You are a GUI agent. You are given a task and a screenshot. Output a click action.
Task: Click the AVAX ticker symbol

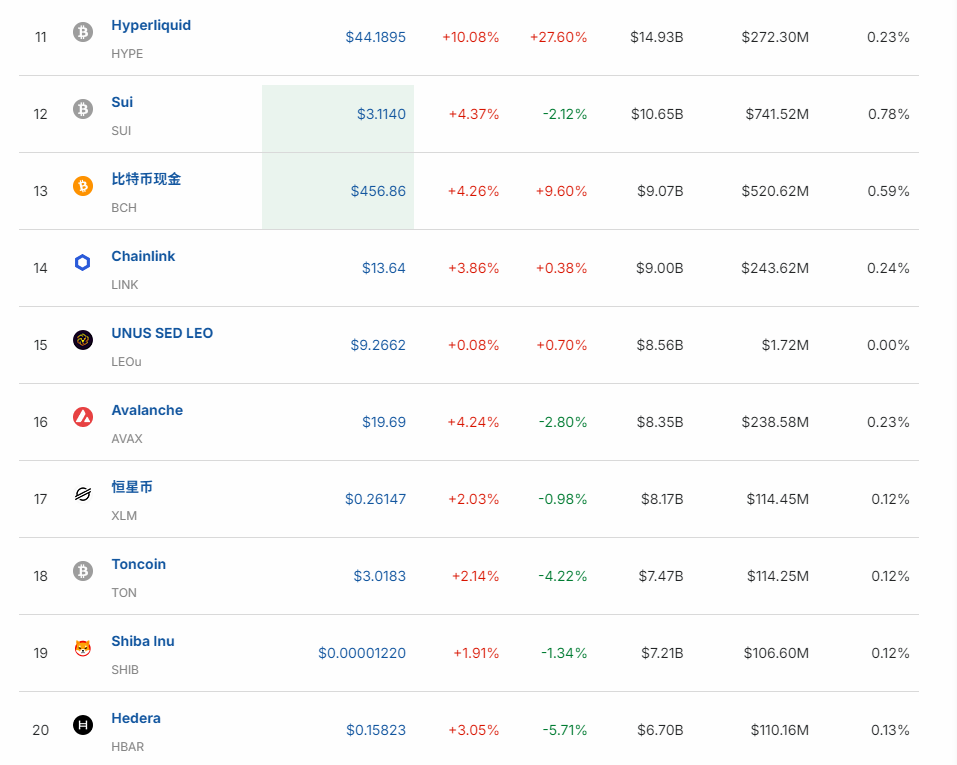(x=127, y=438)
